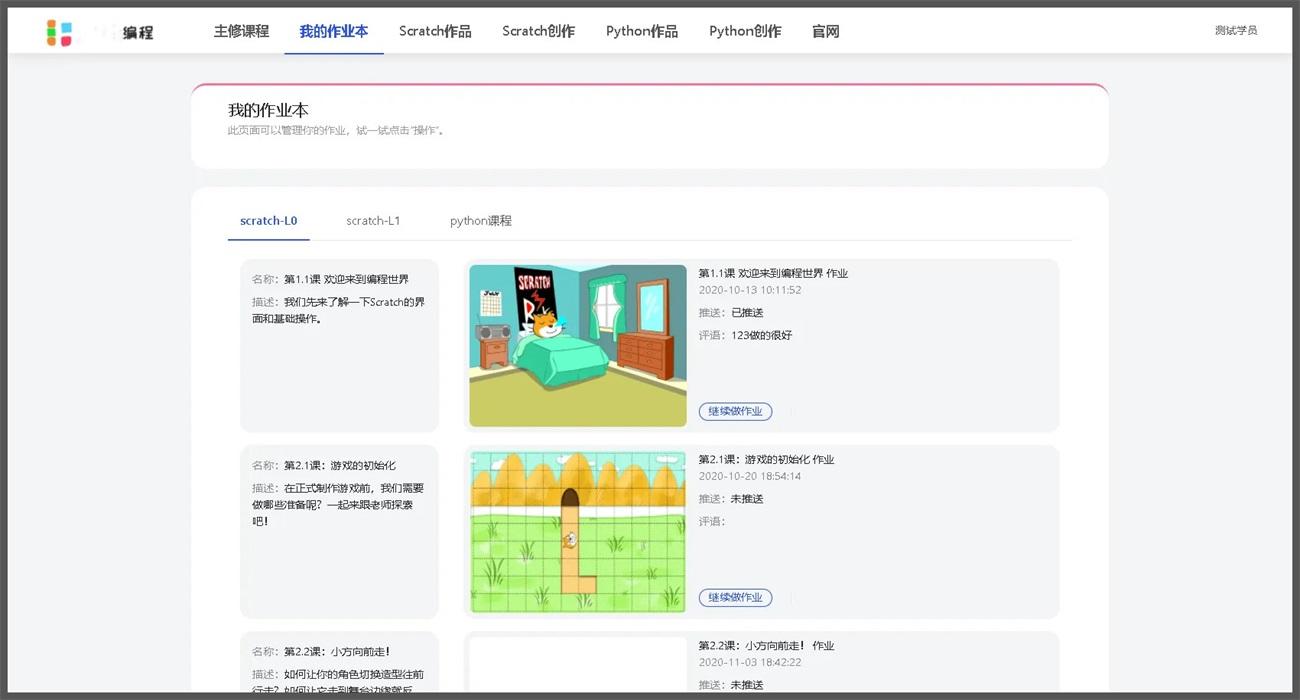Select the 我的作业本 navigation tab
The width and height of the screenshot is (1300, 700).
coord(334,31)
